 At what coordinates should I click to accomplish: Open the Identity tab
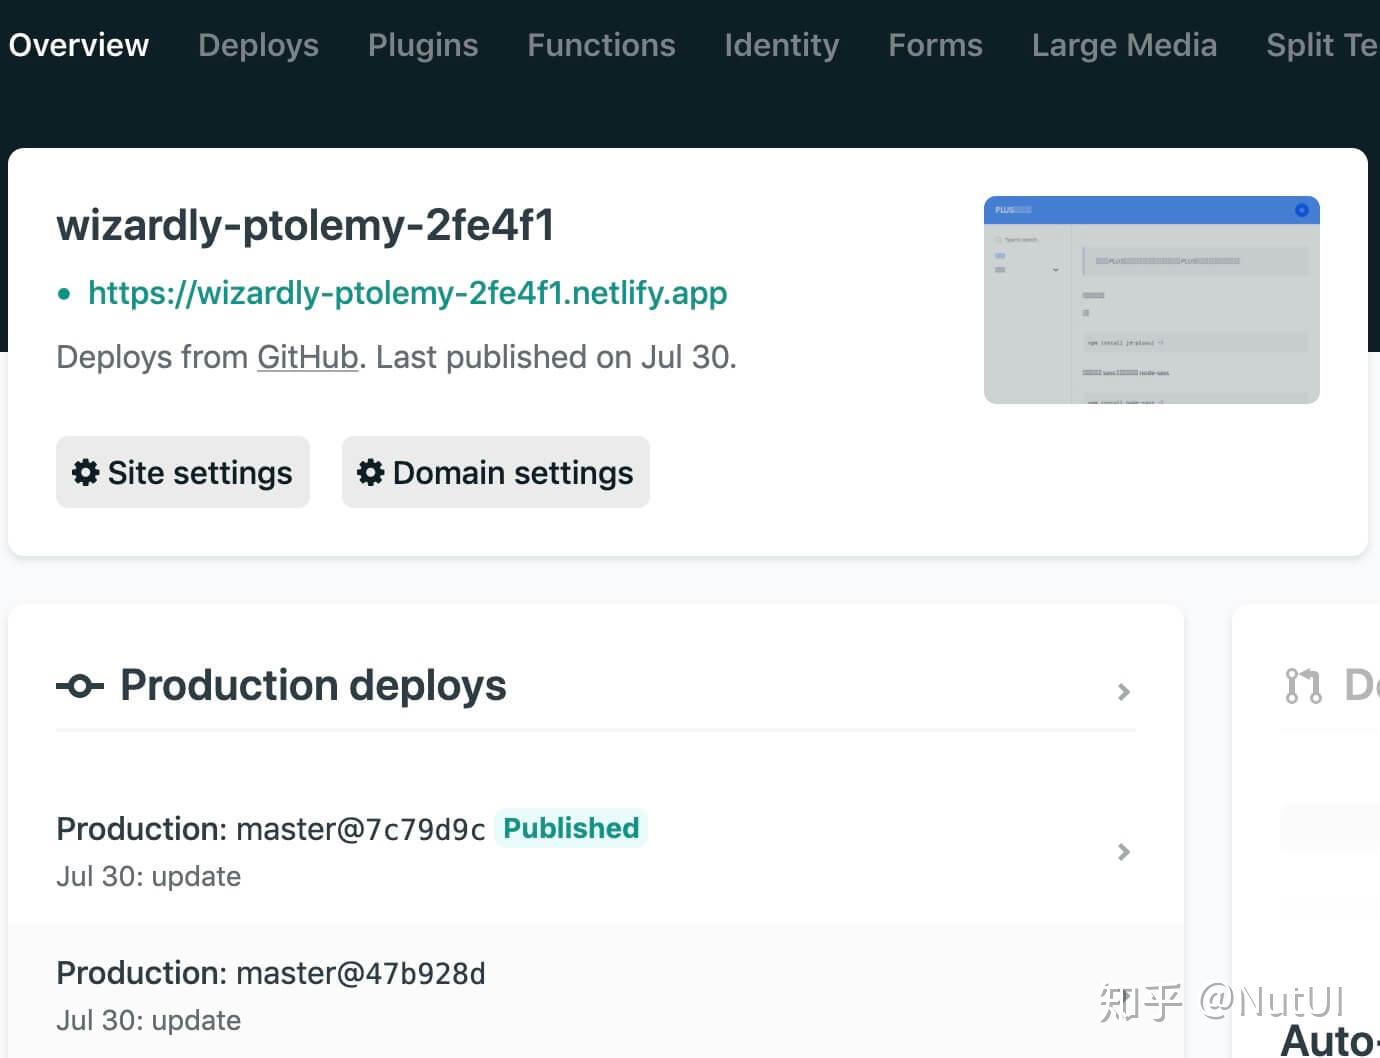pos(782,45)
